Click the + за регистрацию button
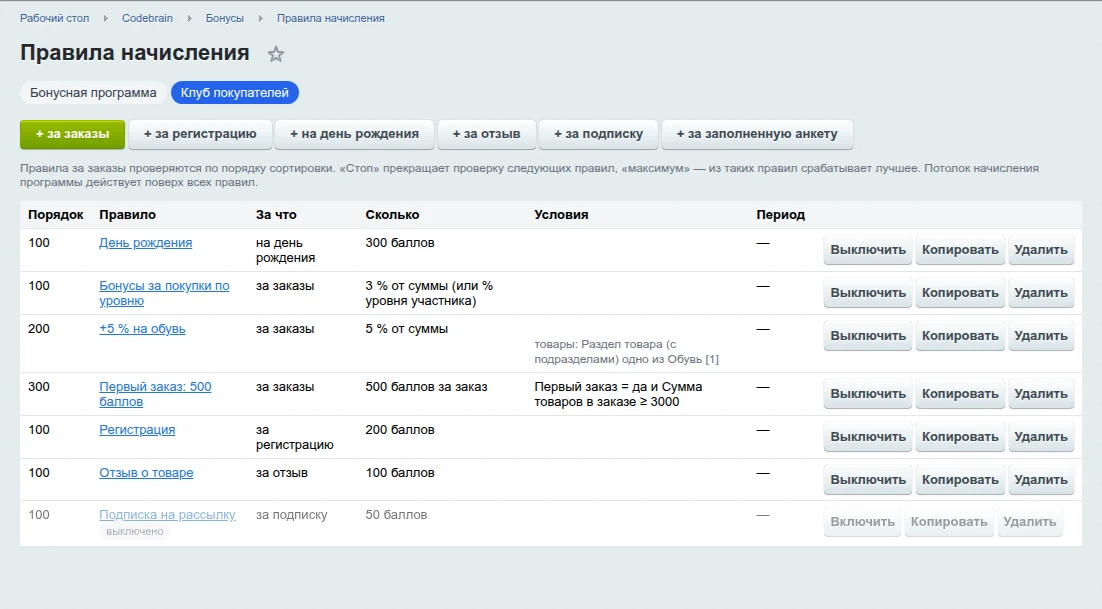The image size is (1102, 609). point(200,134)
